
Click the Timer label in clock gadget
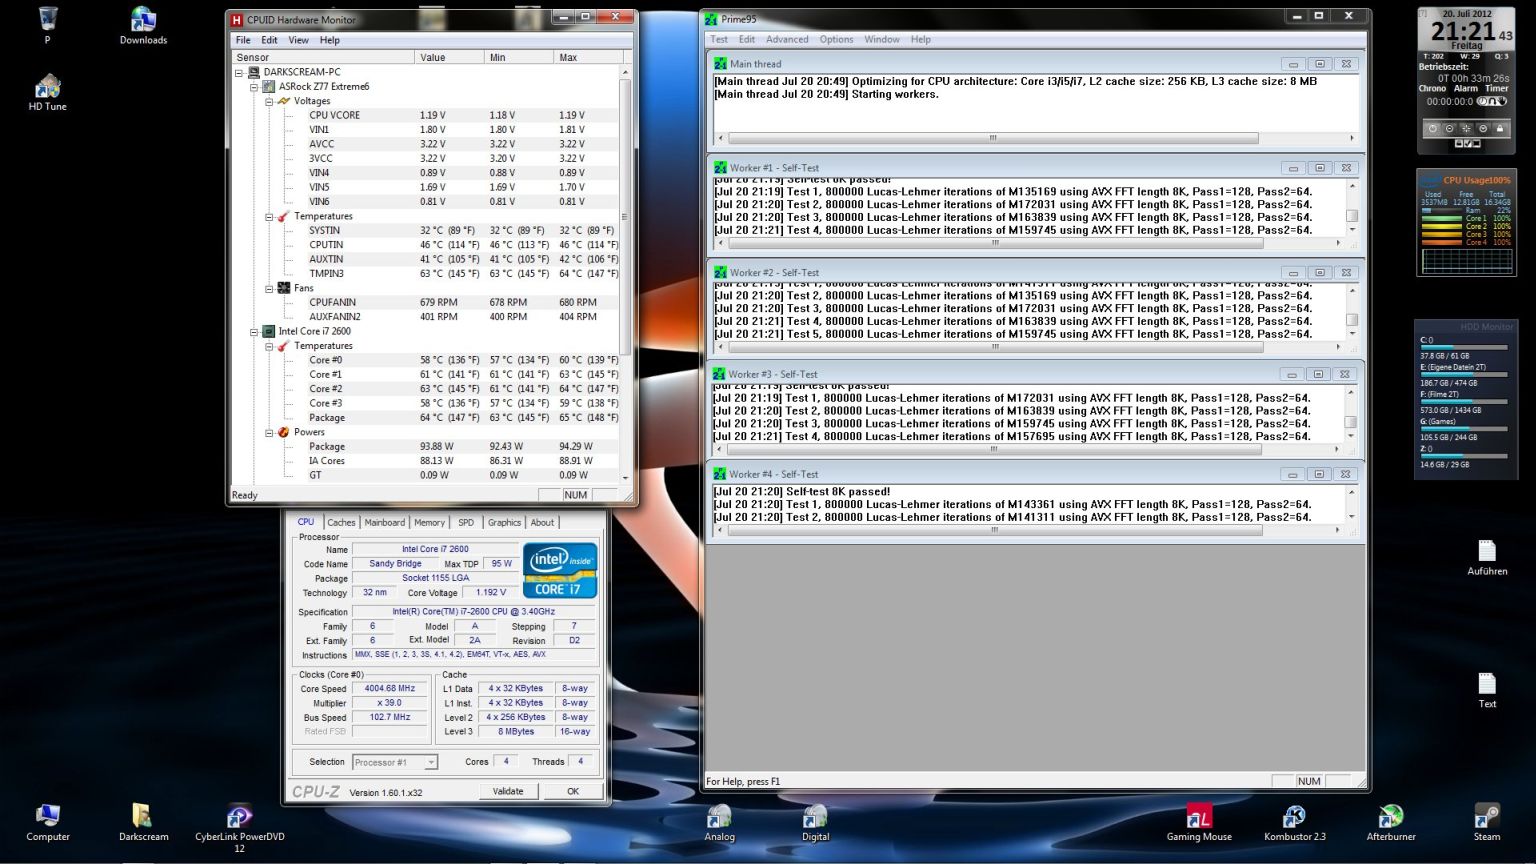1497,89
